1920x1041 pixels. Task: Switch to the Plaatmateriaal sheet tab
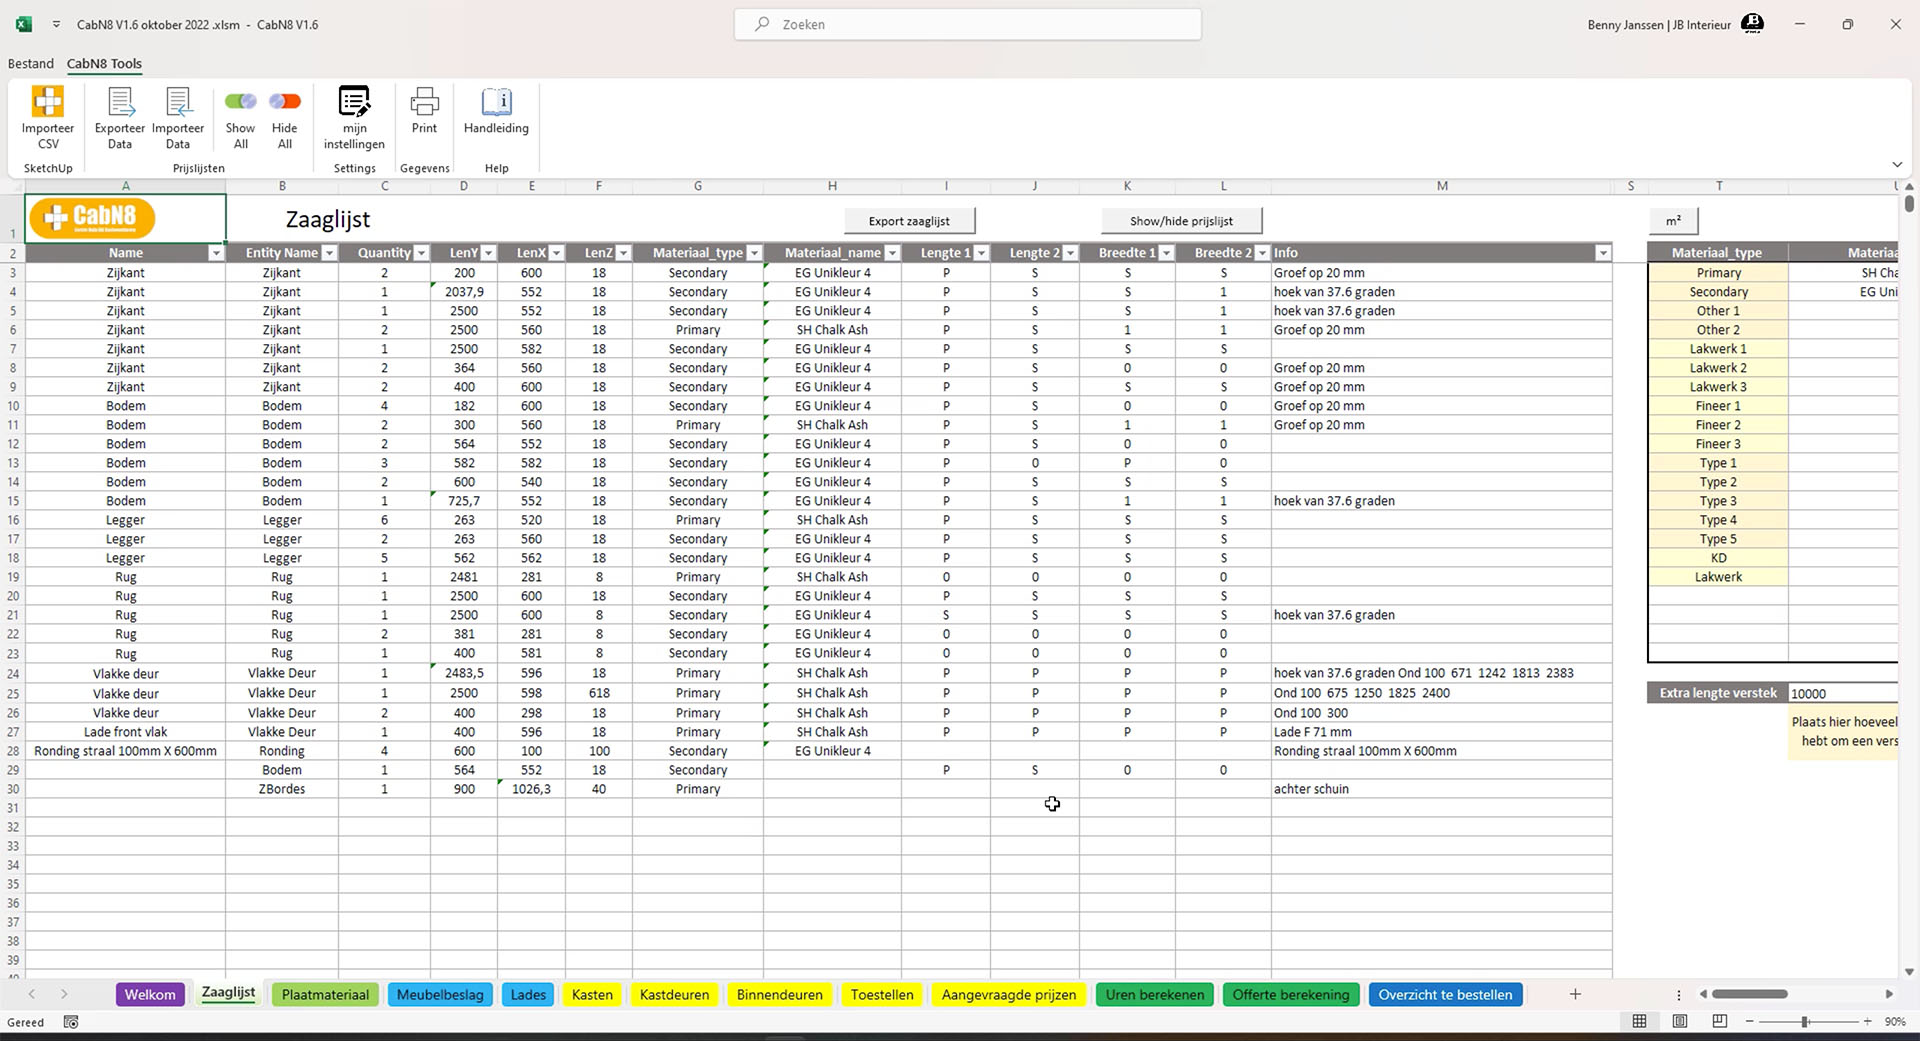[x=324, y=994]
